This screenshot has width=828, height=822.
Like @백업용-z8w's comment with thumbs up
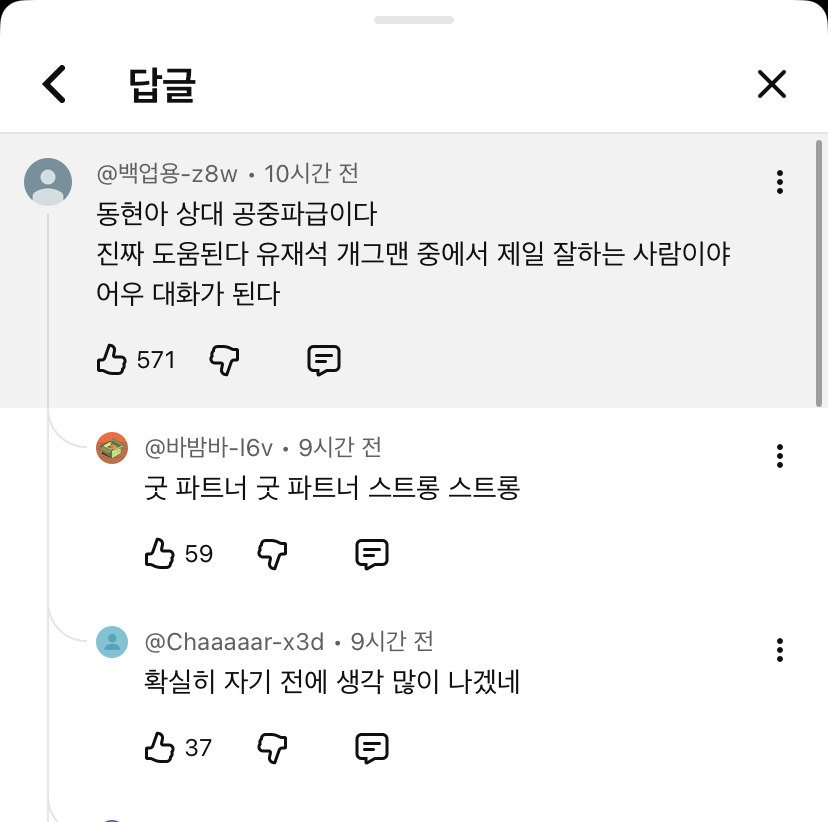click(110, 360)
